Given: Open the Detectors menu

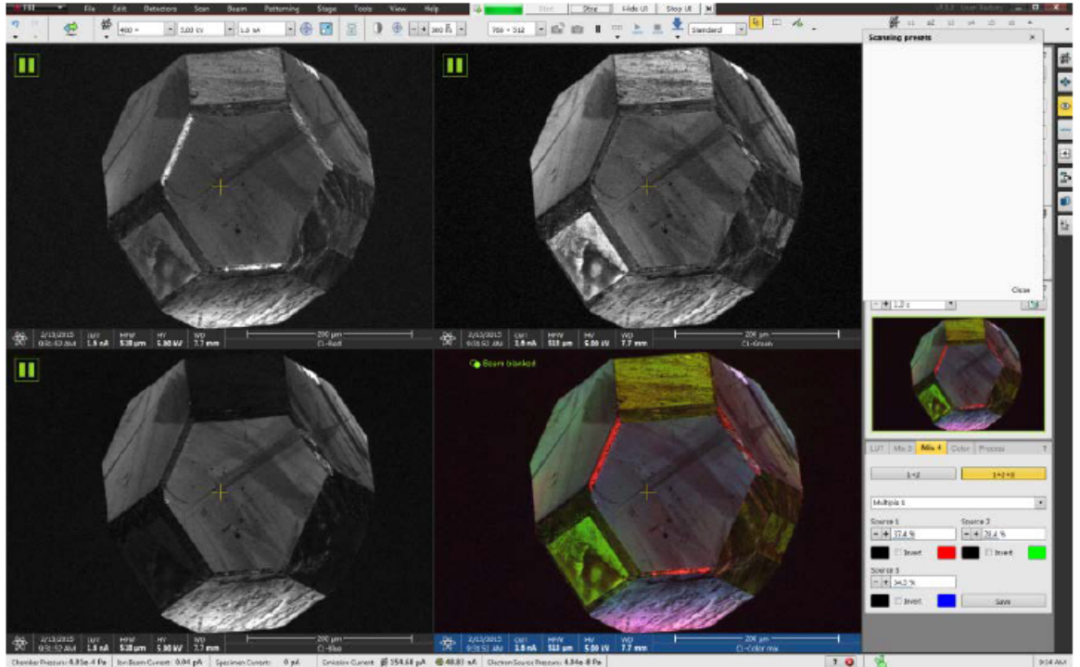Looking at the screenshot, I should [160, 9].
